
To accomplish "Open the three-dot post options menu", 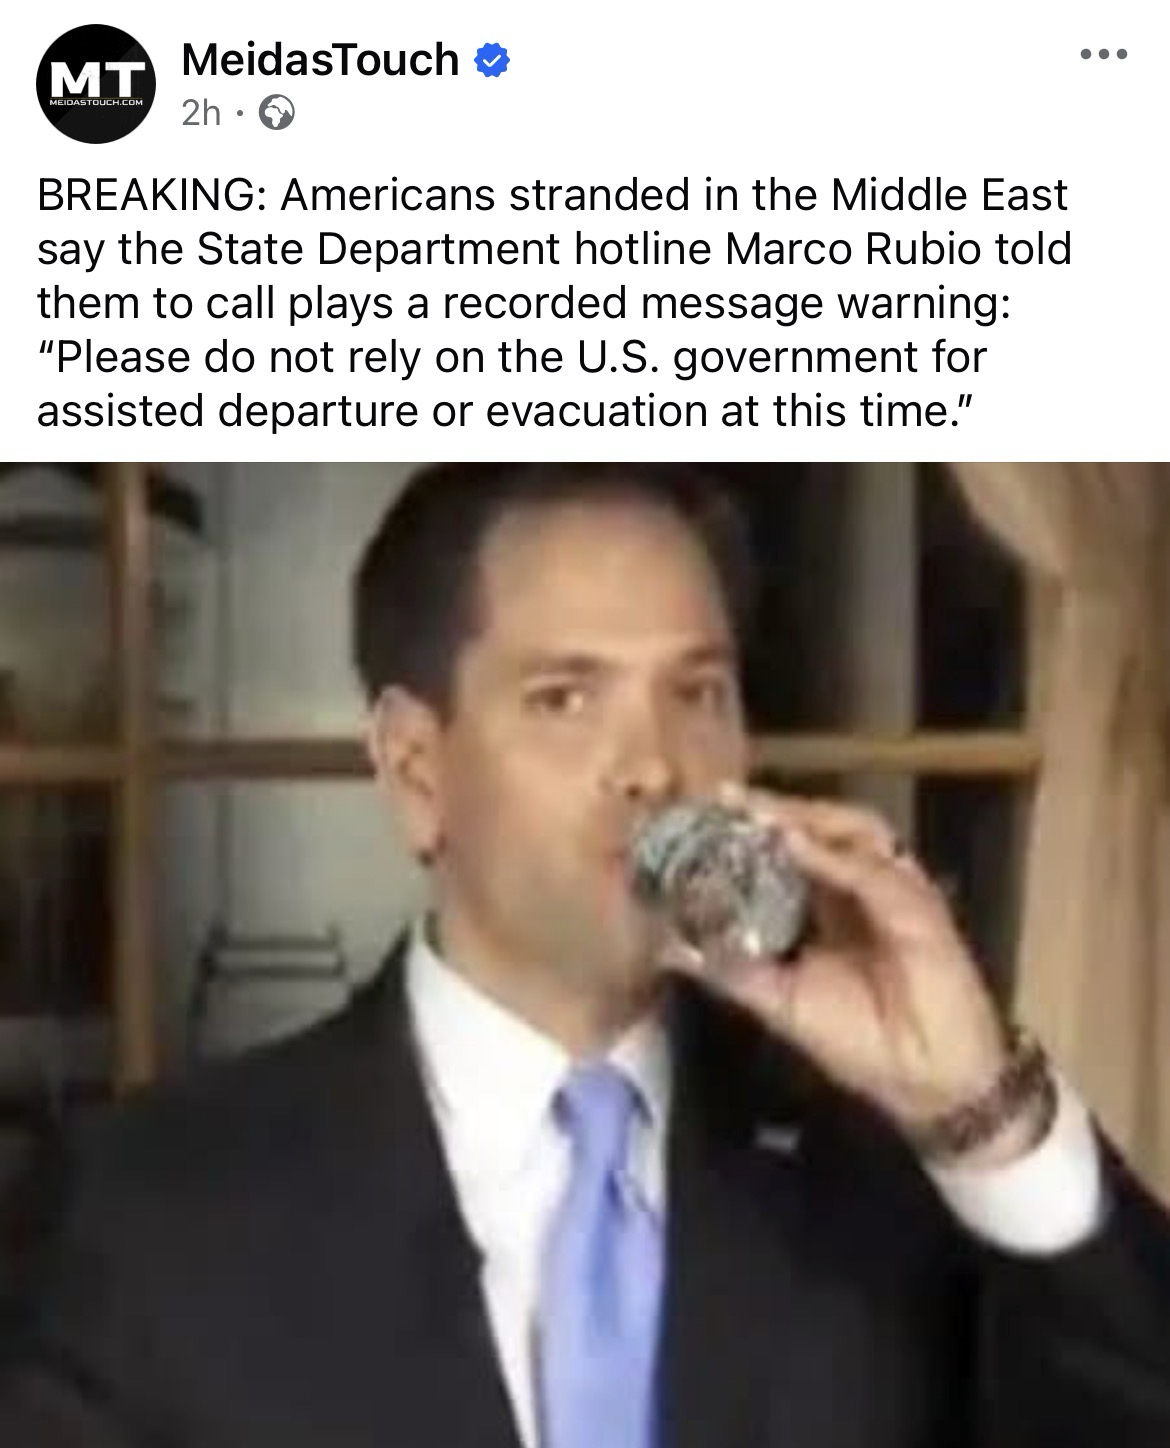I will [1104, 54].
